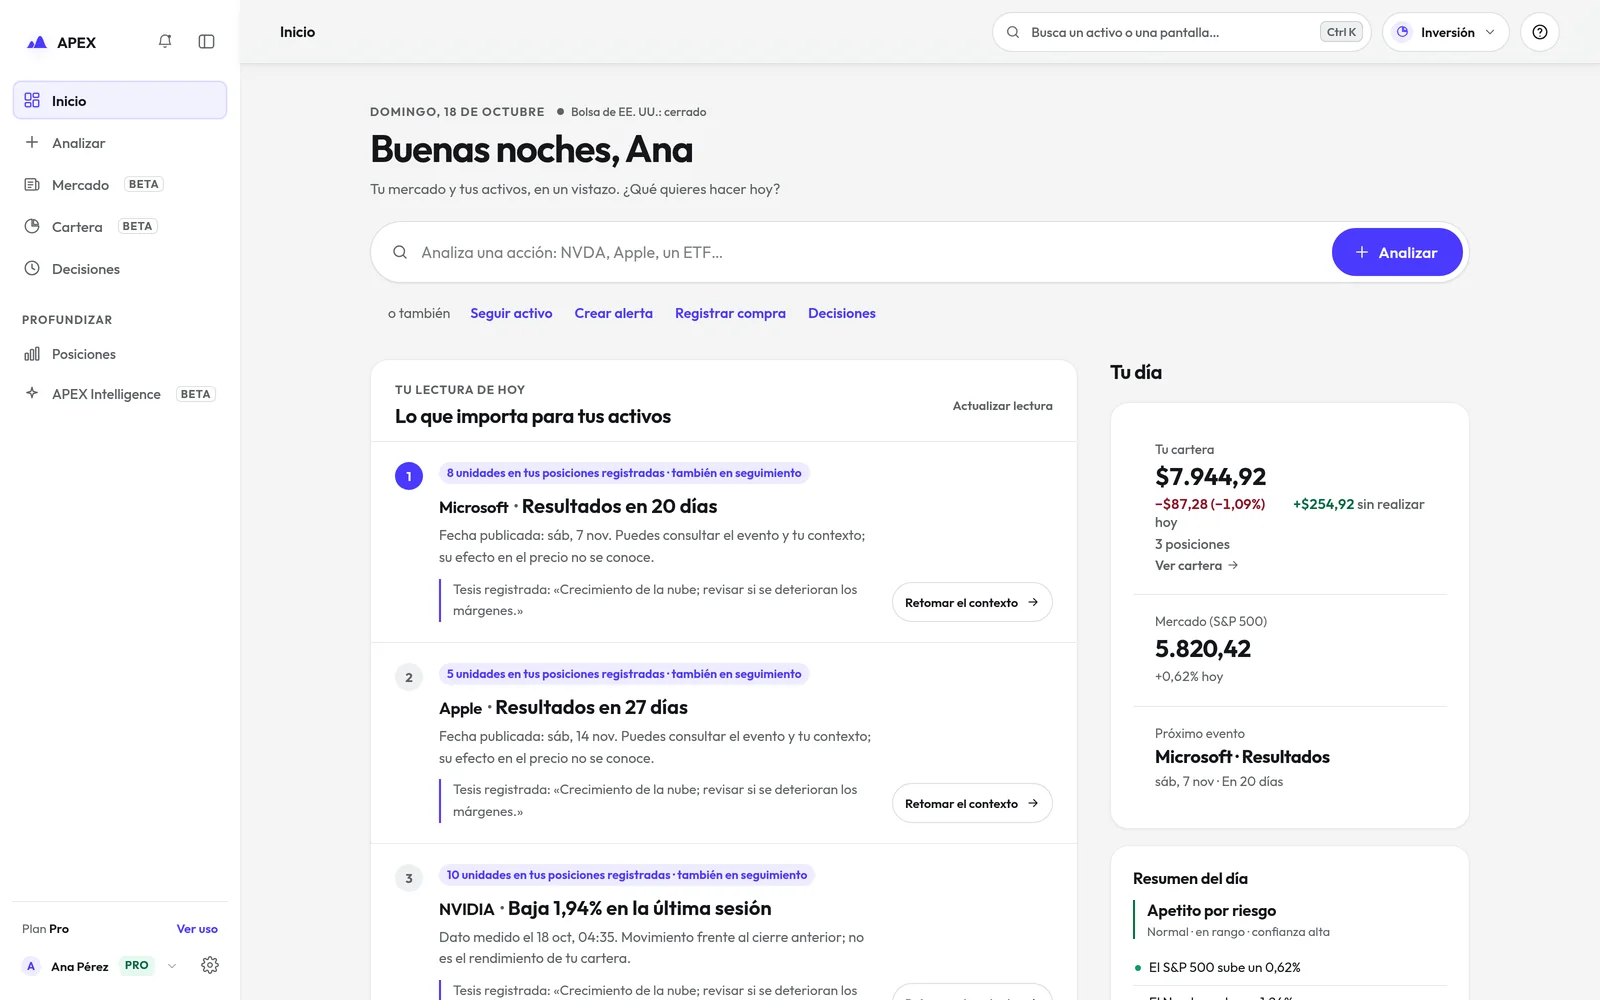Viewport: 1600px width, 1000px height.
Task: Open Posiciones under Profundizar
Action: [120, 354]
